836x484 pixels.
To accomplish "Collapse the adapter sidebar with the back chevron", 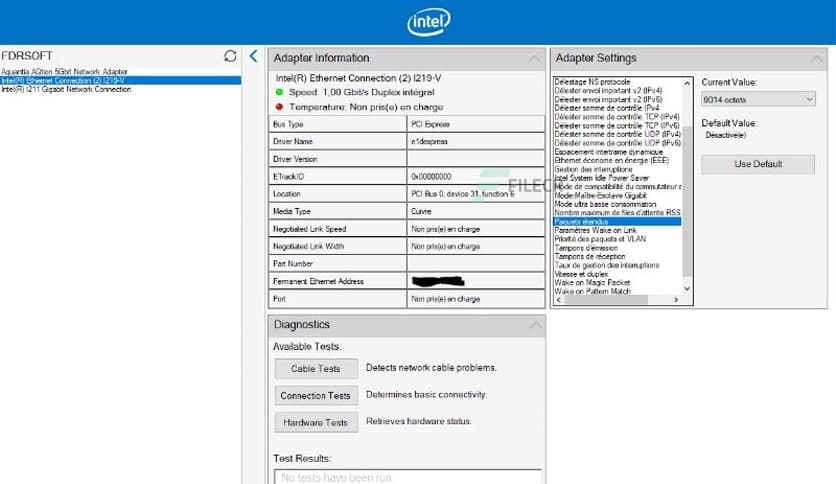I will click(x=253, y=55).
